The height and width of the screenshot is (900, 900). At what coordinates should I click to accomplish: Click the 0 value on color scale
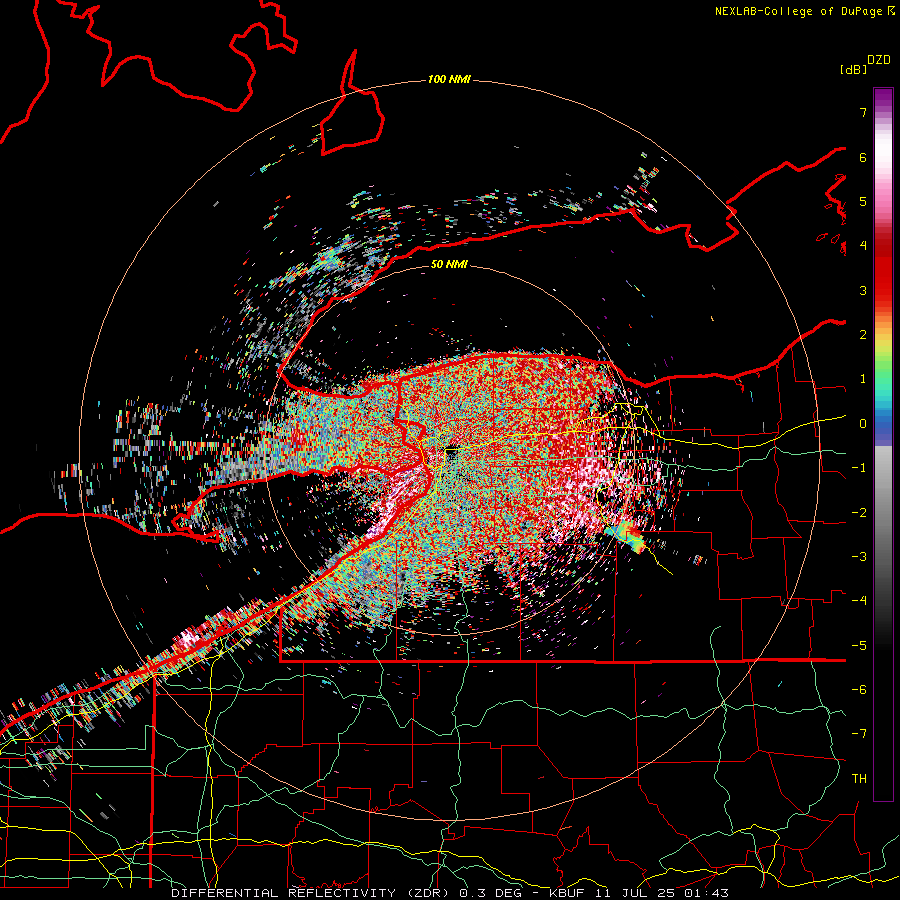863,424
